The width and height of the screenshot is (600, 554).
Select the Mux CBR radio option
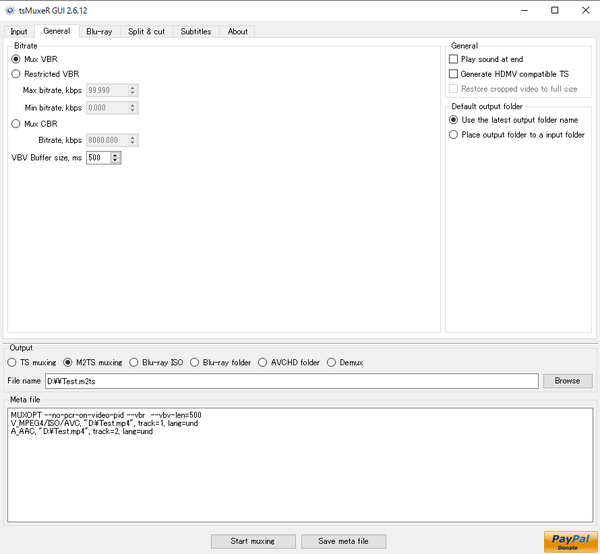pyautogui.click(x=34, y=124)
